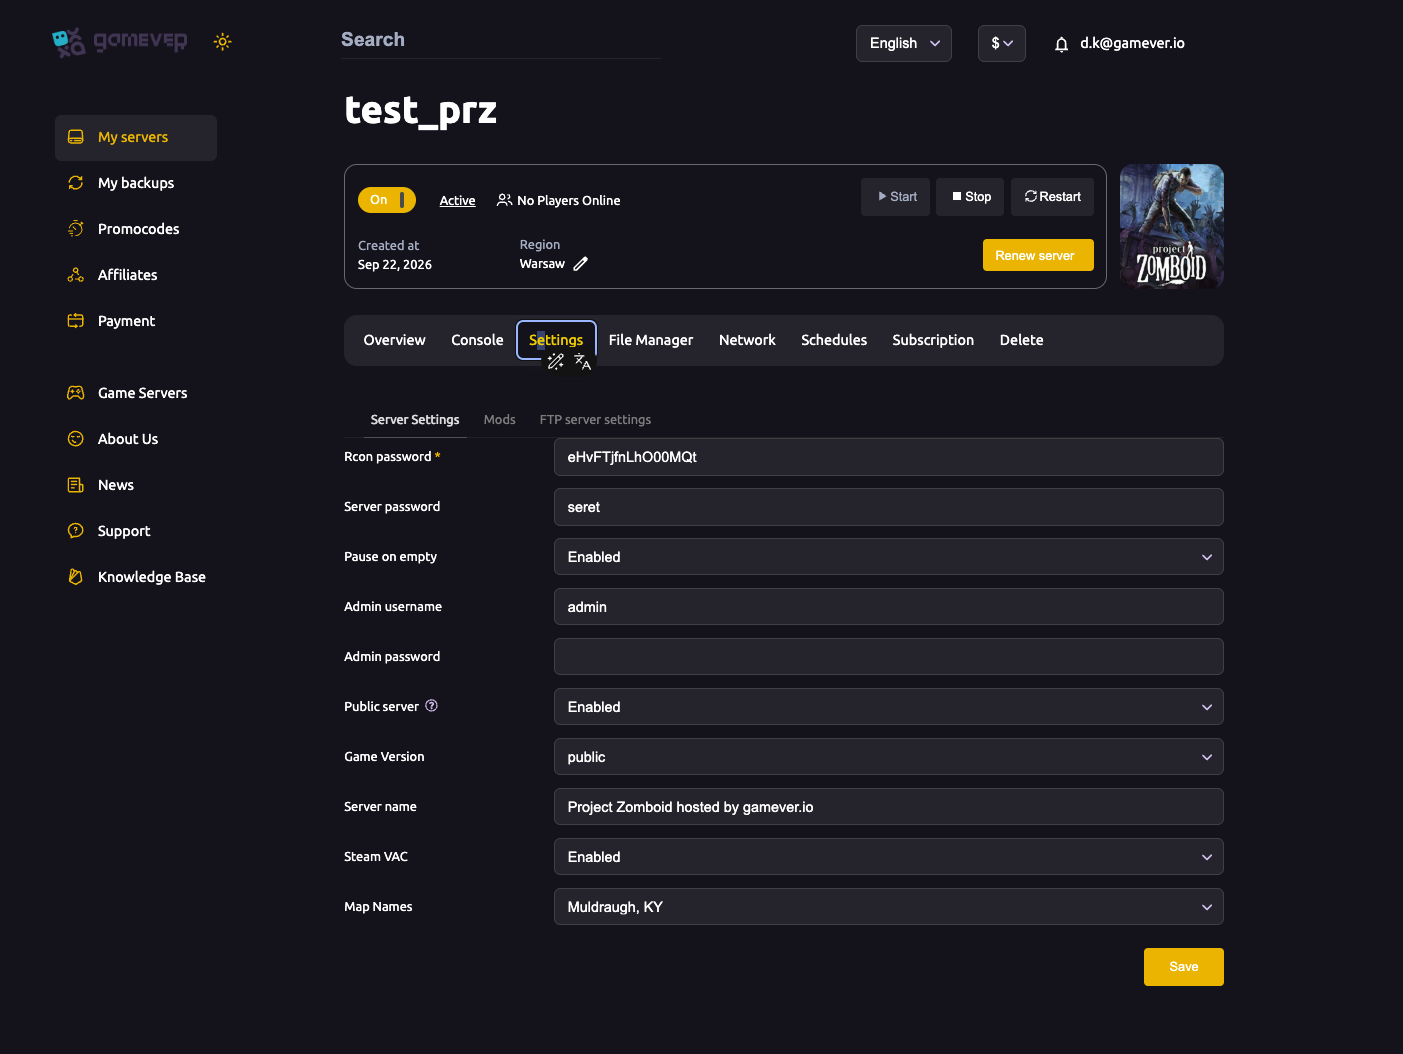Open the $ currency dropdown
This screenshot has height=1054, width=1403.
coord(1002,43)
